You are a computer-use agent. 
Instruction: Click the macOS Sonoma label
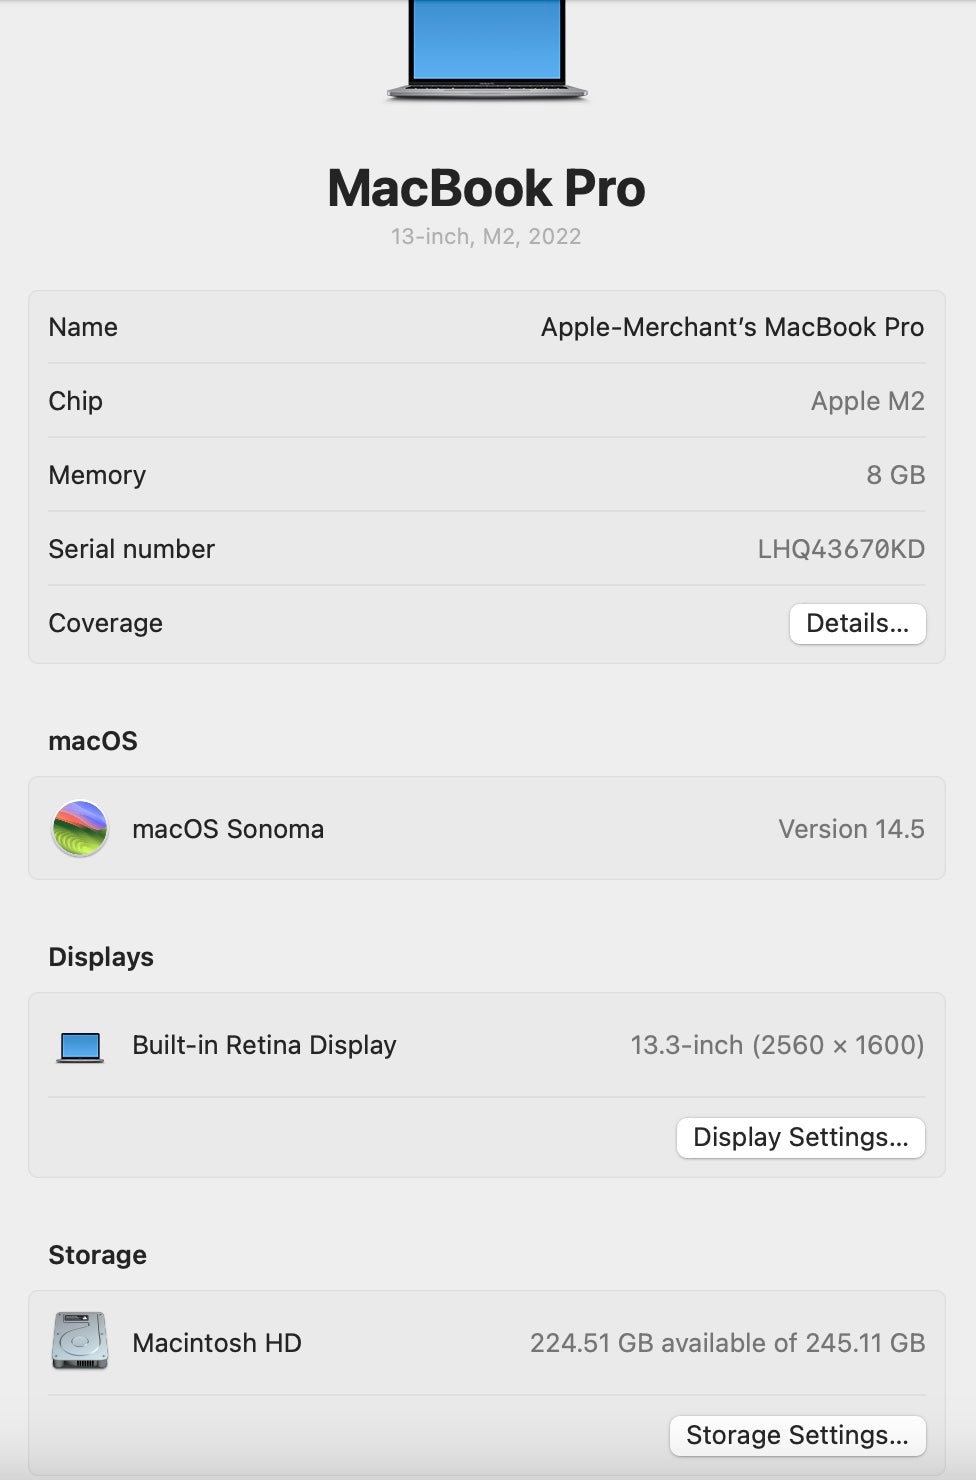point(228,830)
